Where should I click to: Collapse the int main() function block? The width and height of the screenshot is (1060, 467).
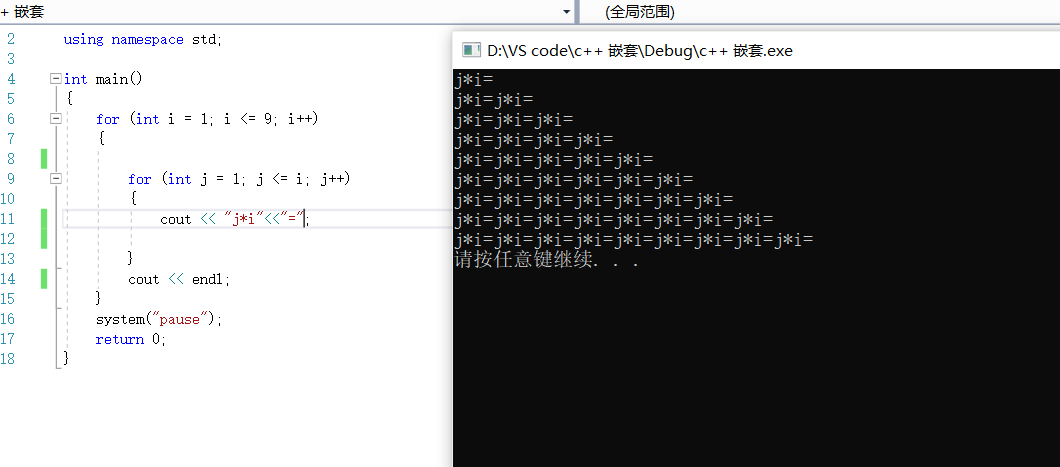54,79
